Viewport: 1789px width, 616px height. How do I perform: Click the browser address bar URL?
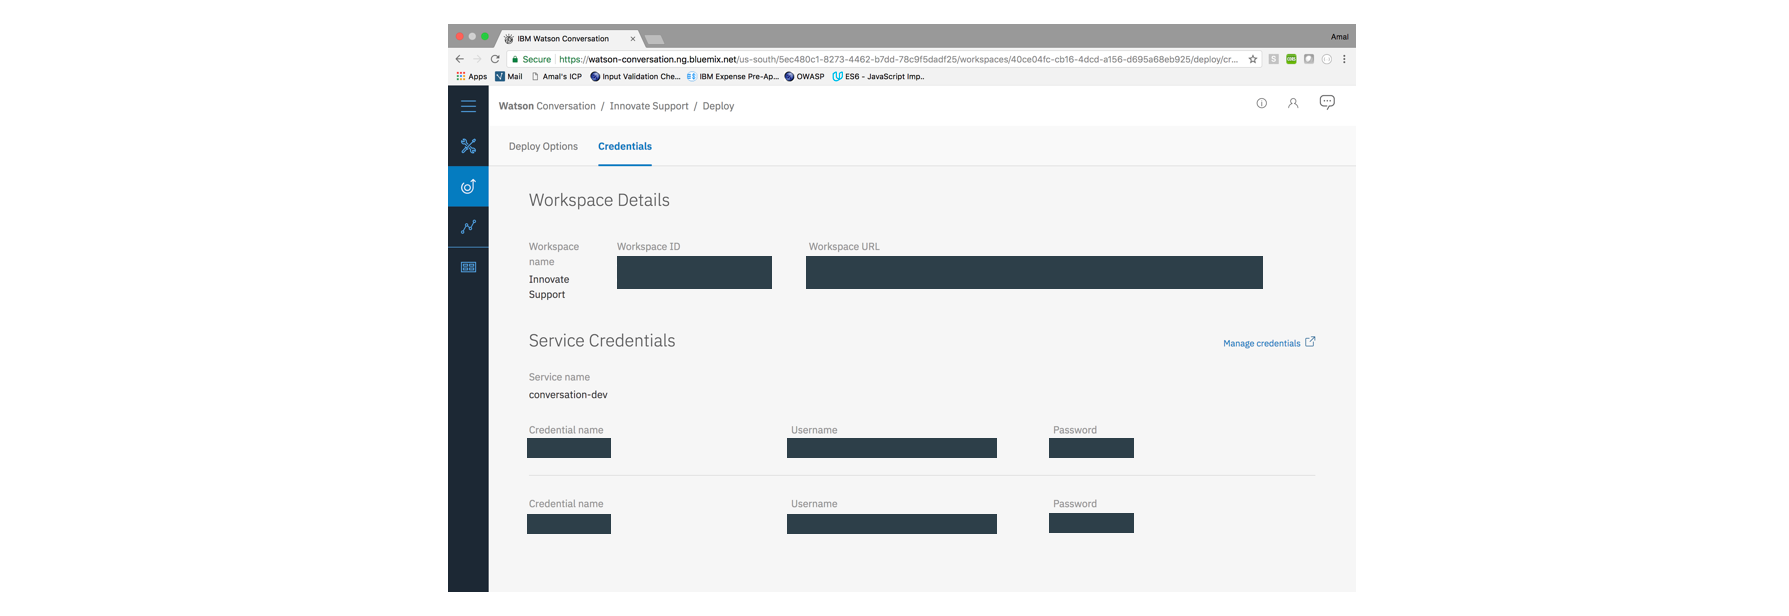click(x=898, y=59)
